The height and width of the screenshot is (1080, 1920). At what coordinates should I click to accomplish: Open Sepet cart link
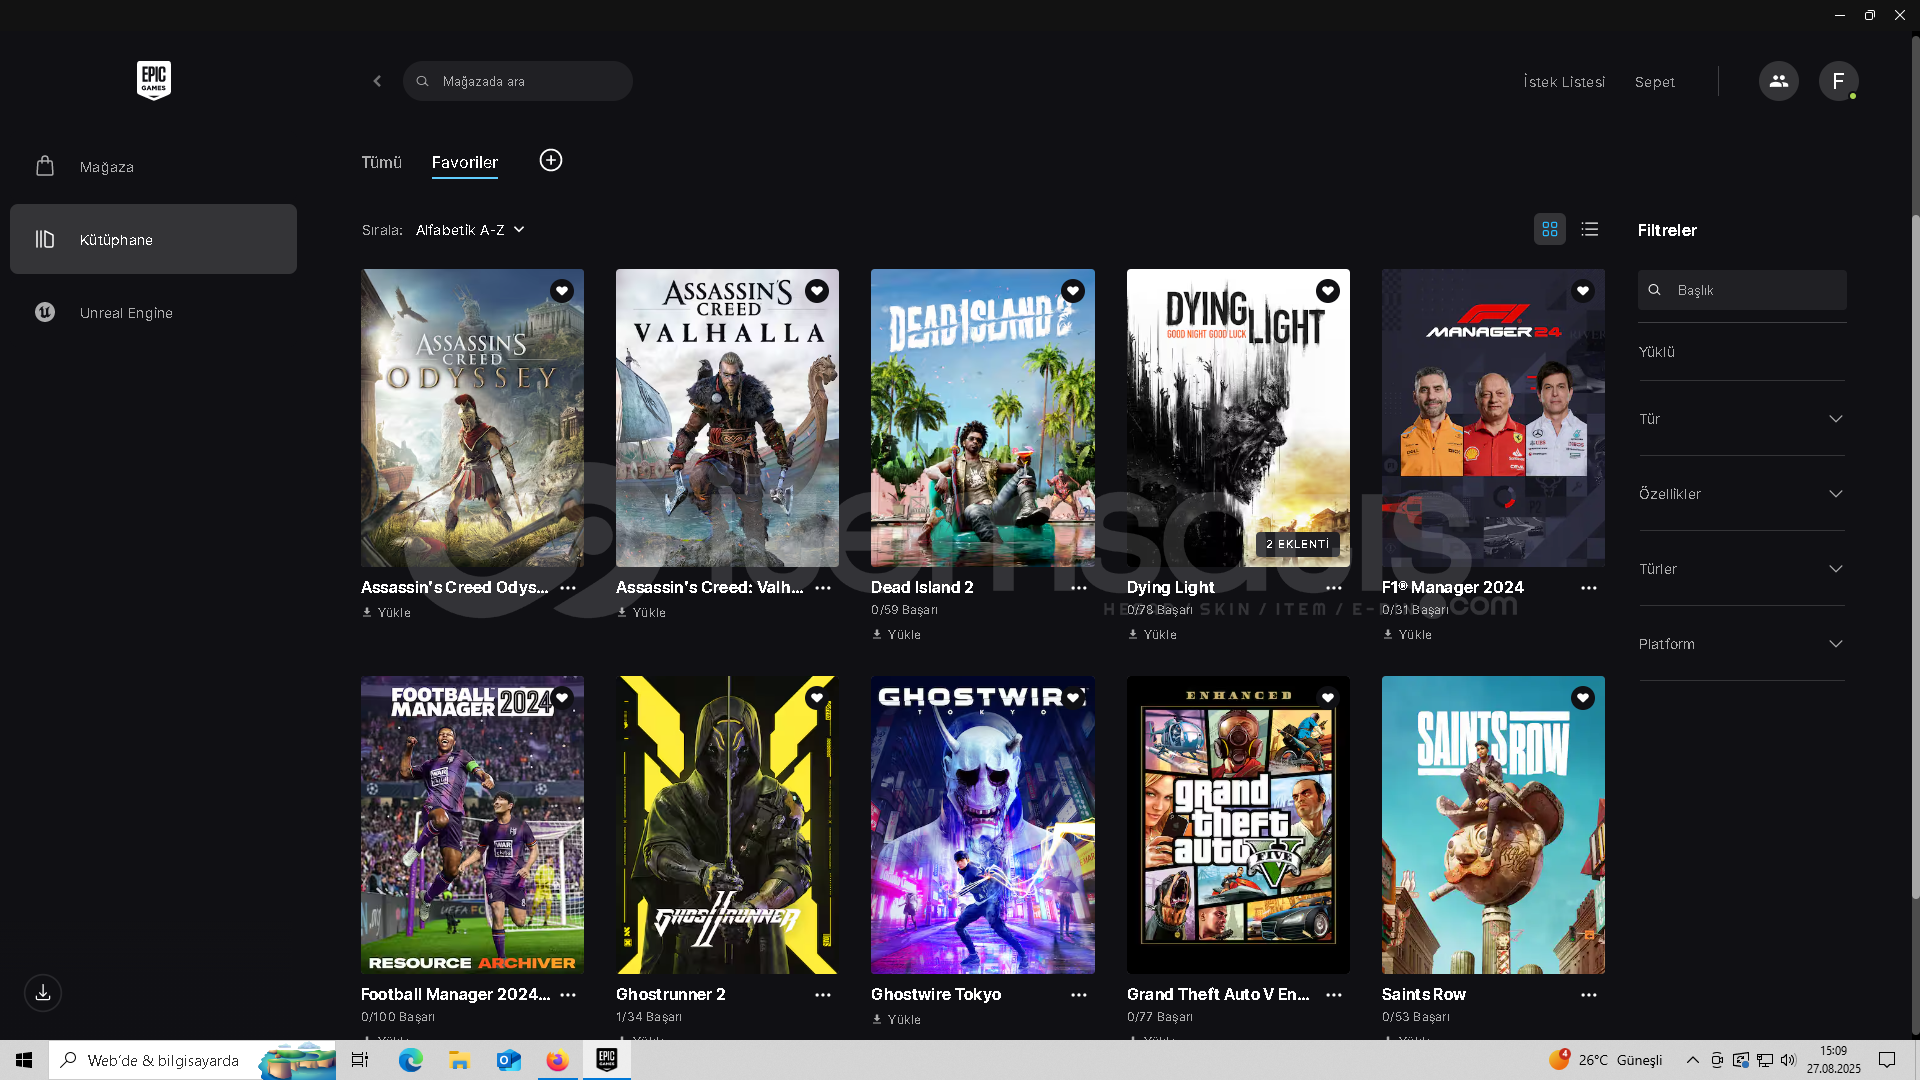pos(1655,82)
